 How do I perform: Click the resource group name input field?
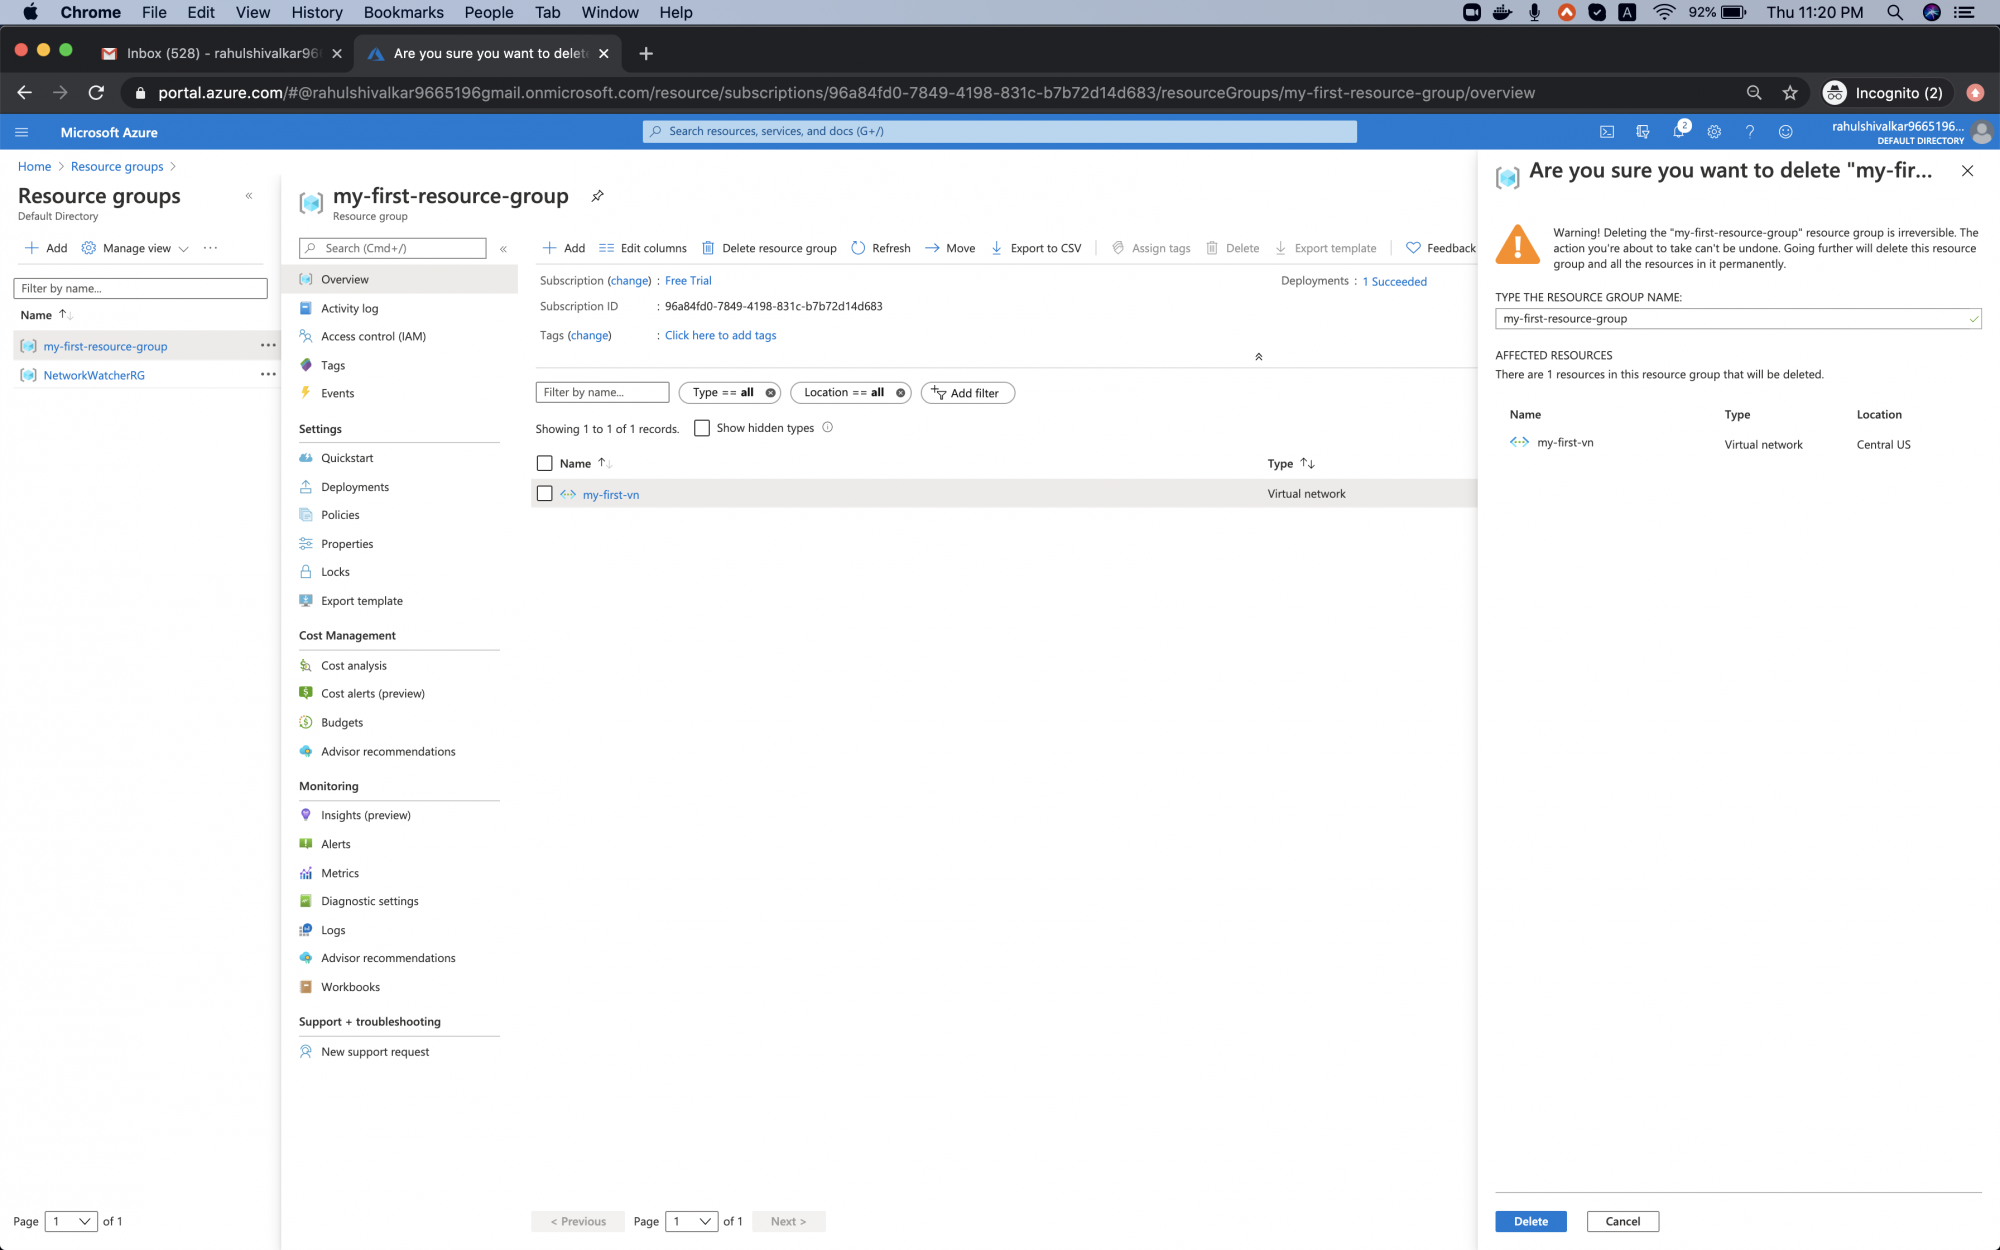[x=1738, y=318]
